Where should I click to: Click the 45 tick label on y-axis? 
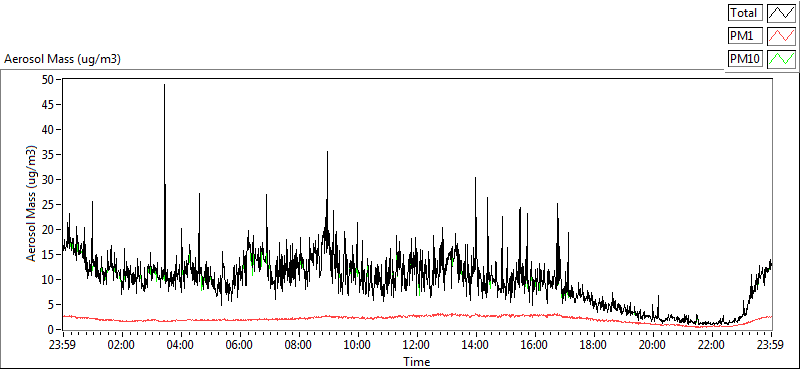(47, 105)
